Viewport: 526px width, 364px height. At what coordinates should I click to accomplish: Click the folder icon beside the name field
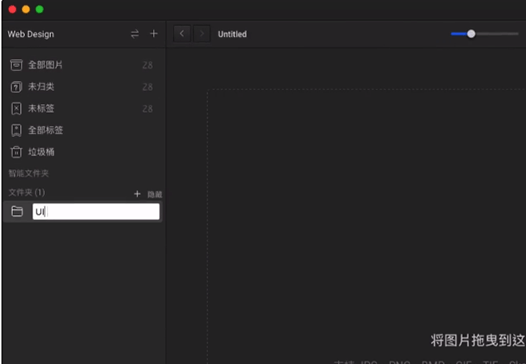(17, 211)
